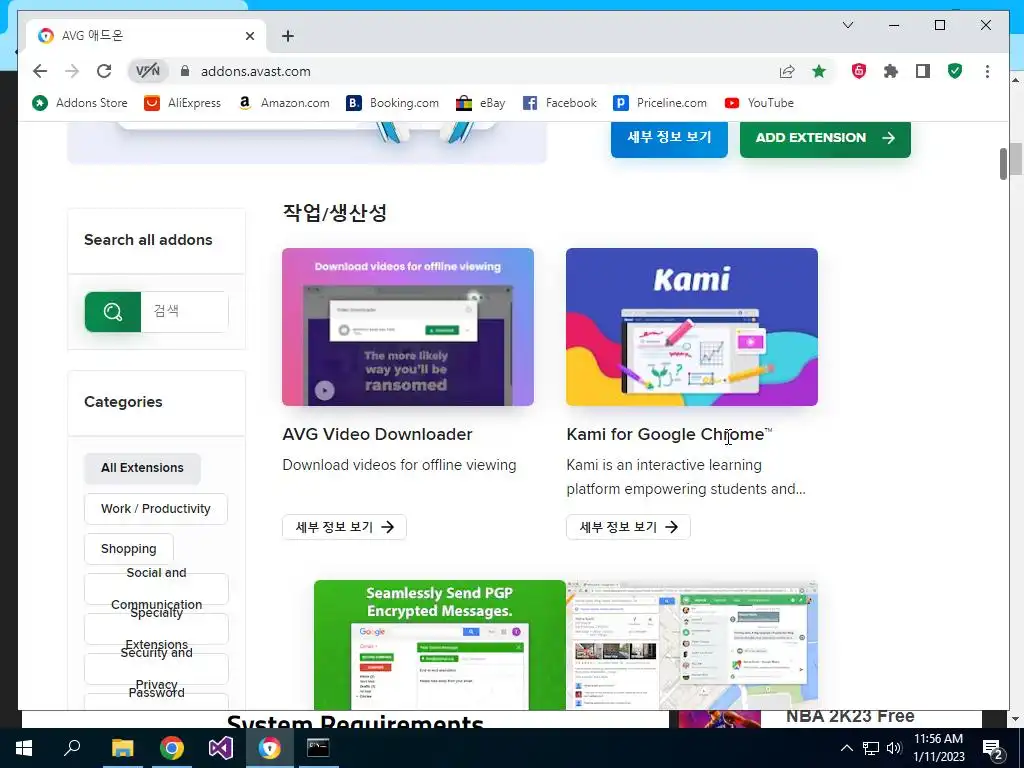Select Work / Productivity category
This screenshot has width=1024, height=768.
point(155,509)
